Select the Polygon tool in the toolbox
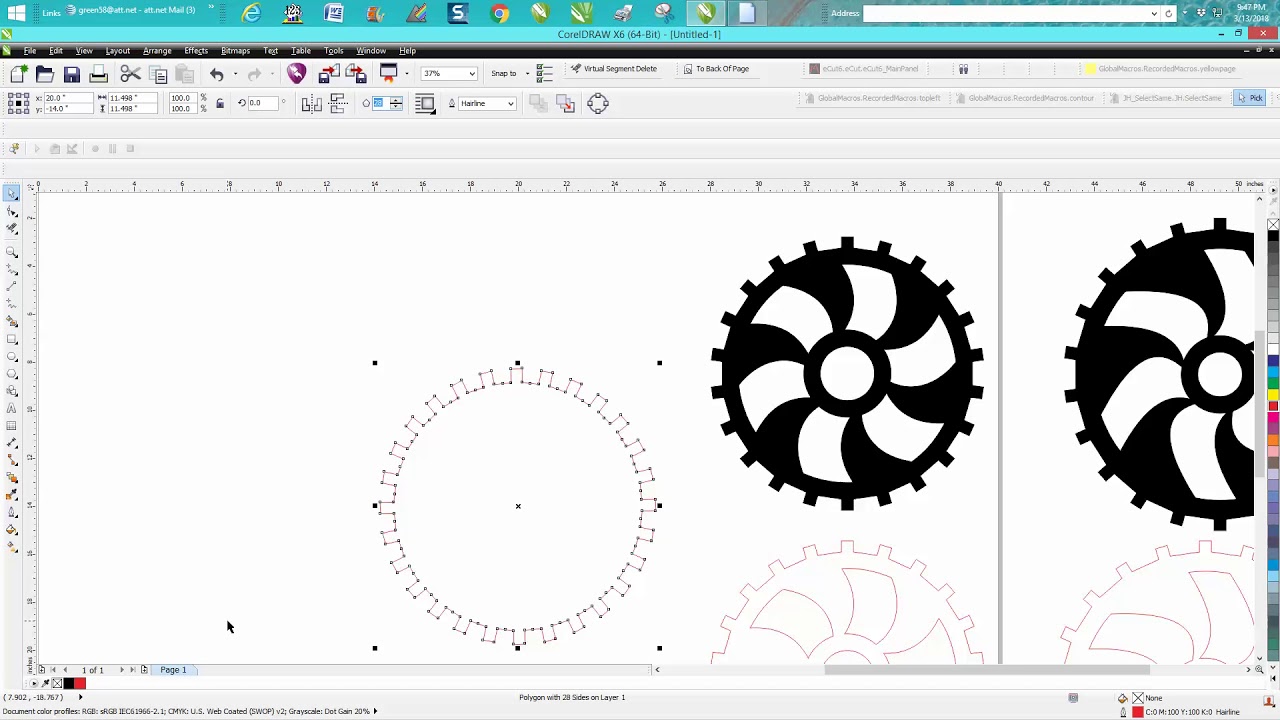1280x720 pixels. point(12,374)
